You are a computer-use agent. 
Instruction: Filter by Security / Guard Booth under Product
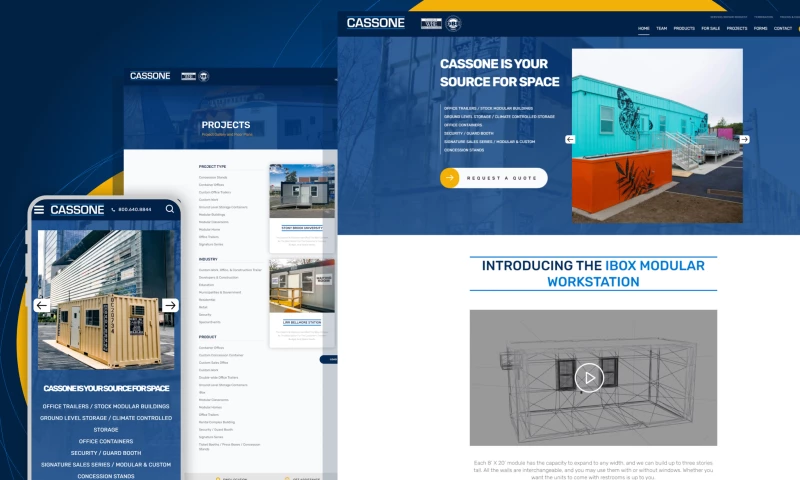tap(216, 430)
